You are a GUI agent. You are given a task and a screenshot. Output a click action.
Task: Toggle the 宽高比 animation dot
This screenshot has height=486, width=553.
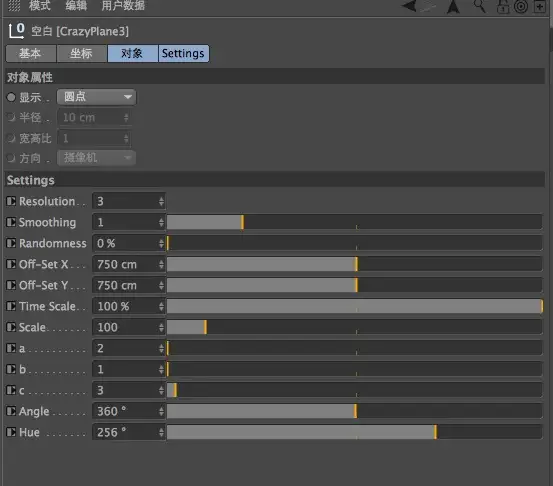tap(11, 138)
